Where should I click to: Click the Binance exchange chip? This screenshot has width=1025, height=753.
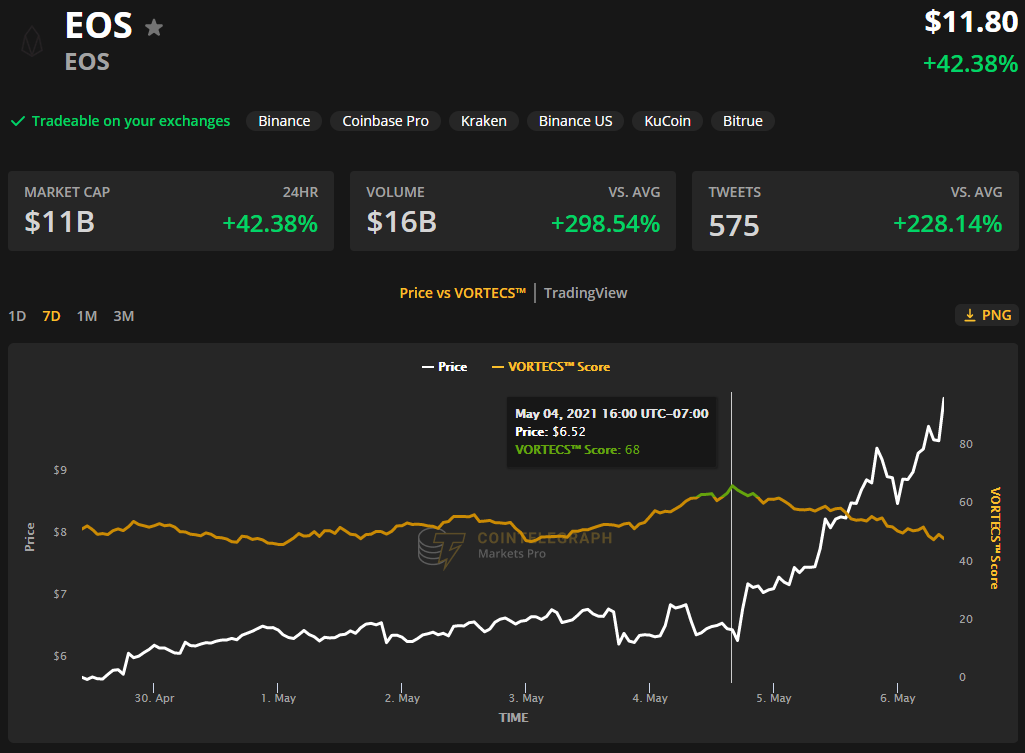coord(284,121)
